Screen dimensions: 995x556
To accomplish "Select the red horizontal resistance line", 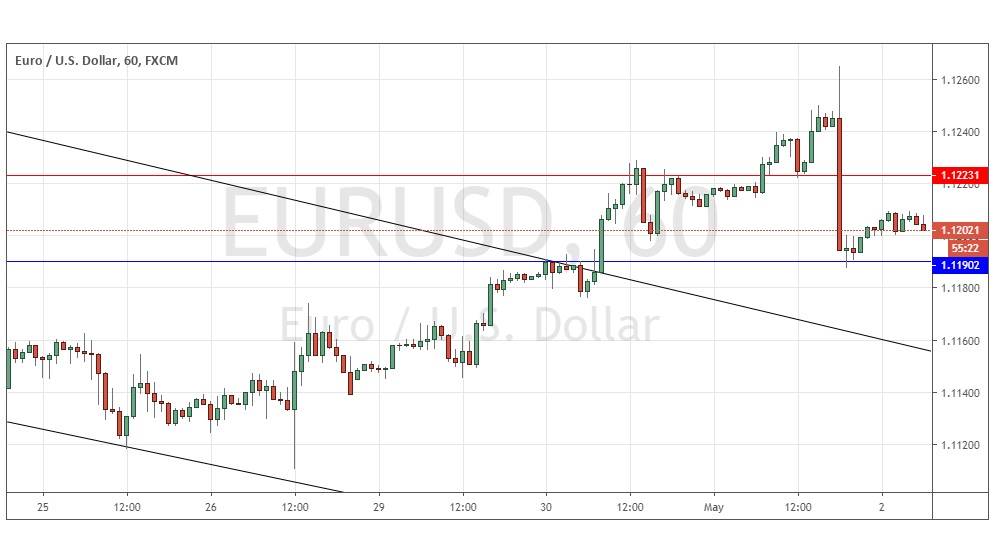I will [400, 175].
